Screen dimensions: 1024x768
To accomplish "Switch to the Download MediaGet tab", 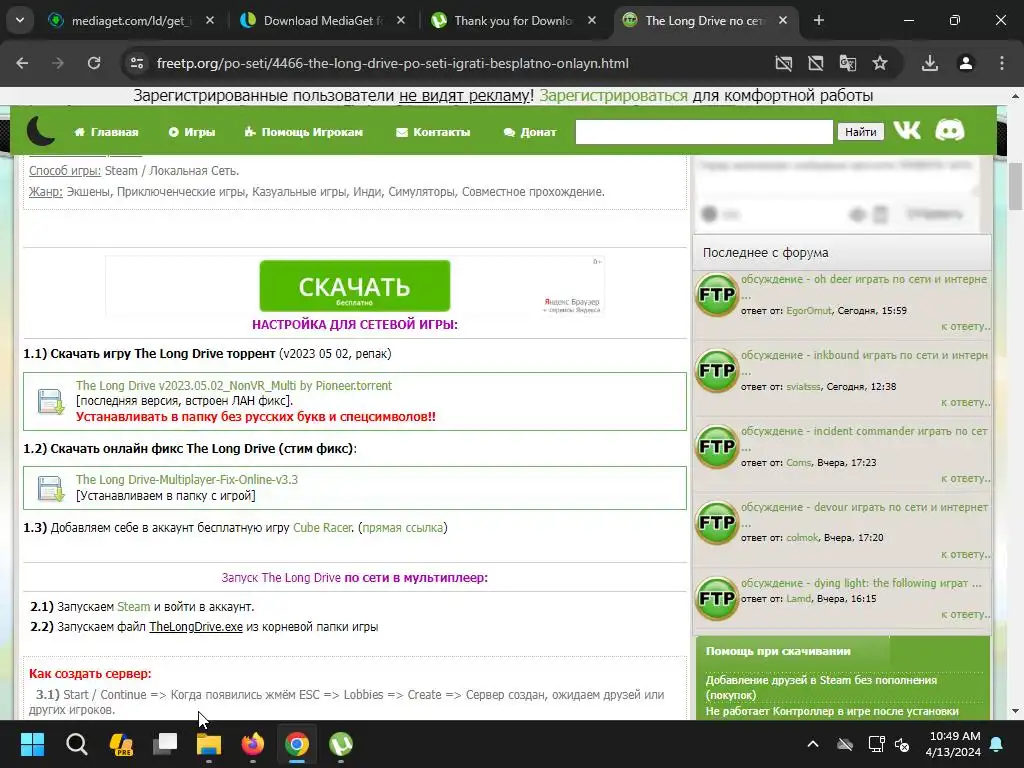I will click(x=323, y=21).
